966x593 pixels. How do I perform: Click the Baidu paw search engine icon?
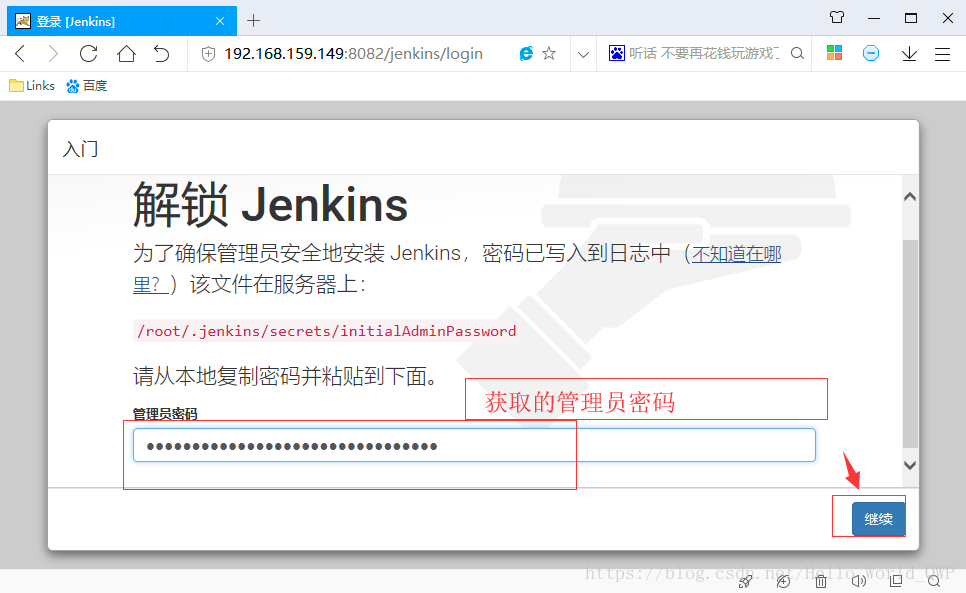pyautogui.click(x=617, y=54)
